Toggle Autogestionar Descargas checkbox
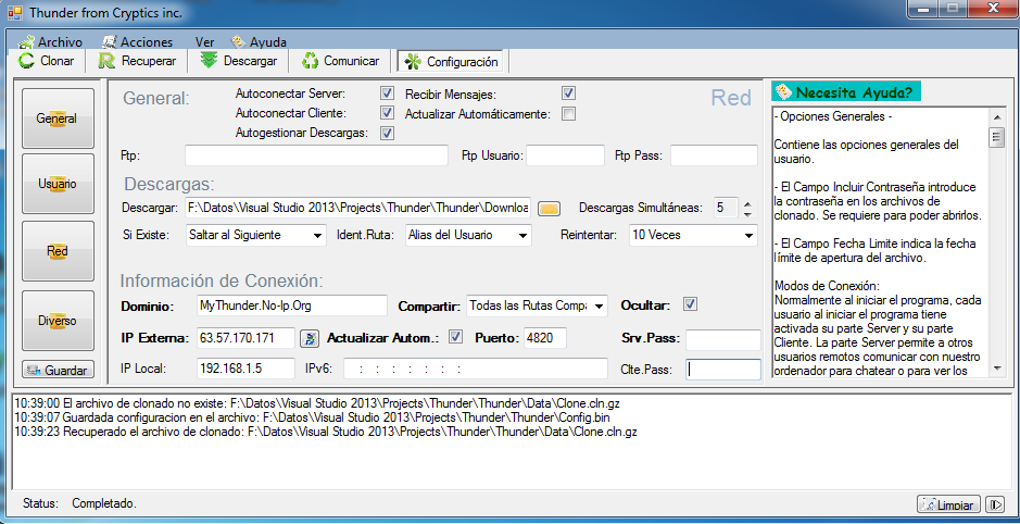This screenshot has height=524, width=1020. click(x=387, y=133)
